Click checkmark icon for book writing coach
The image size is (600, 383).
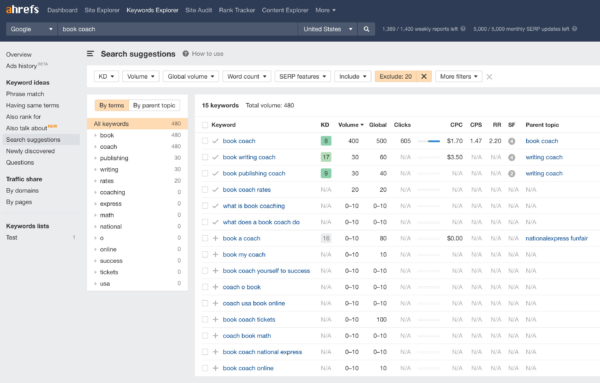[x=215, y=157]
